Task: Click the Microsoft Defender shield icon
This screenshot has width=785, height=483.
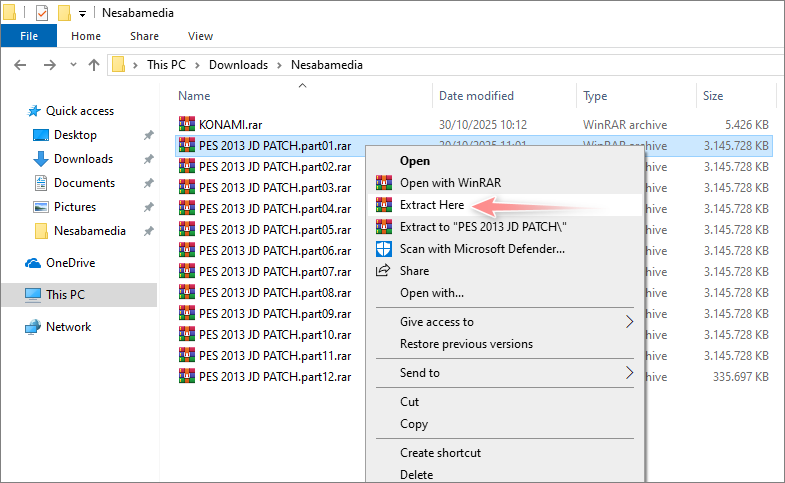Action: point(384,249)
